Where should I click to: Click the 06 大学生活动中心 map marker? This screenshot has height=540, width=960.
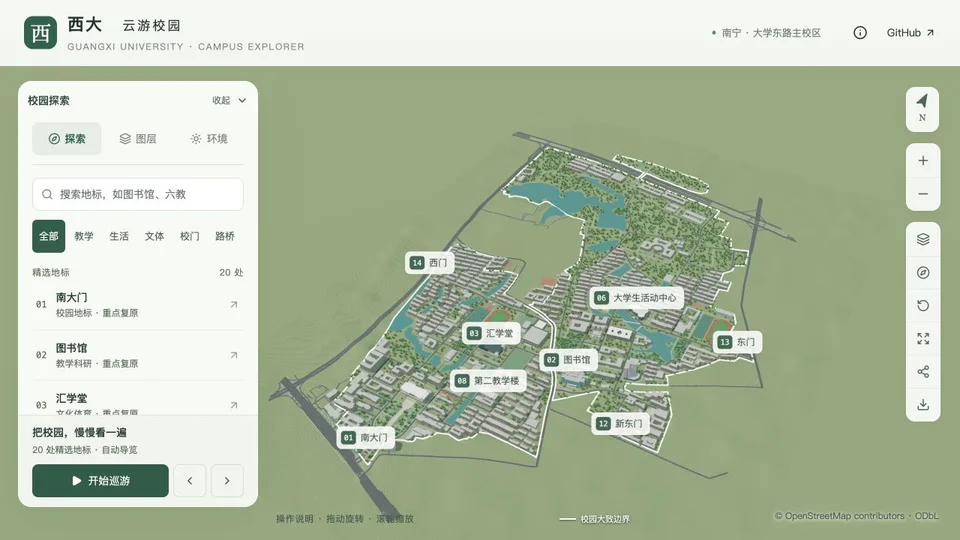tap(637, 298)
